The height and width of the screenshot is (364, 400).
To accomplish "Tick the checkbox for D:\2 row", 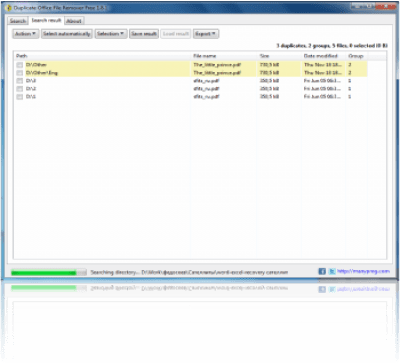I will (x=20, y=89).
